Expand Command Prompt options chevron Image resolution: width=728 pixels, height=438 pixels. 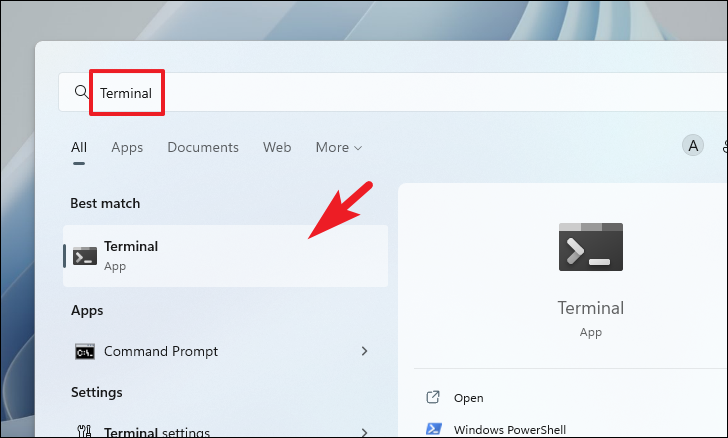pyautogui.click(x=364, y=351)
